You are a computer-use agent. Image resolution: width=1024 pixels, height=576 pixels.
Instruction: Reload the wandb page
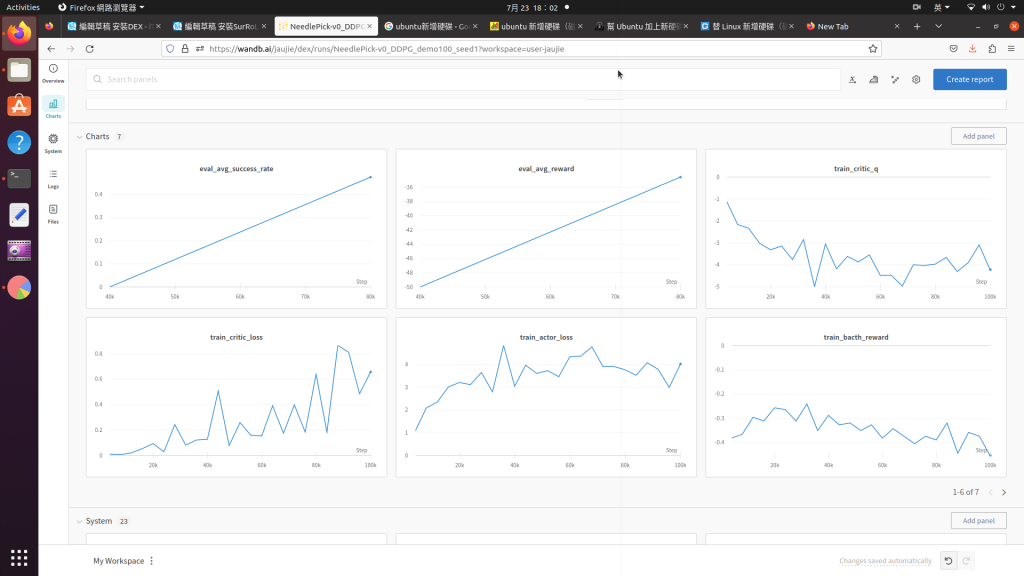[89, 48]
